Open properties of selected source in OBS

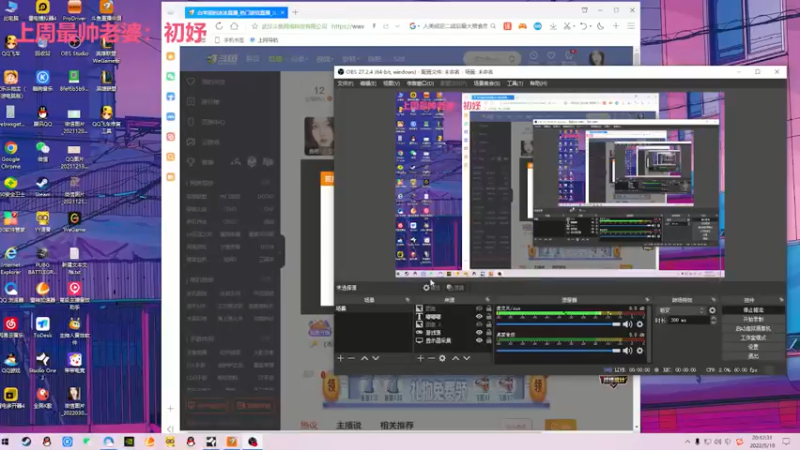click(431, 288)
